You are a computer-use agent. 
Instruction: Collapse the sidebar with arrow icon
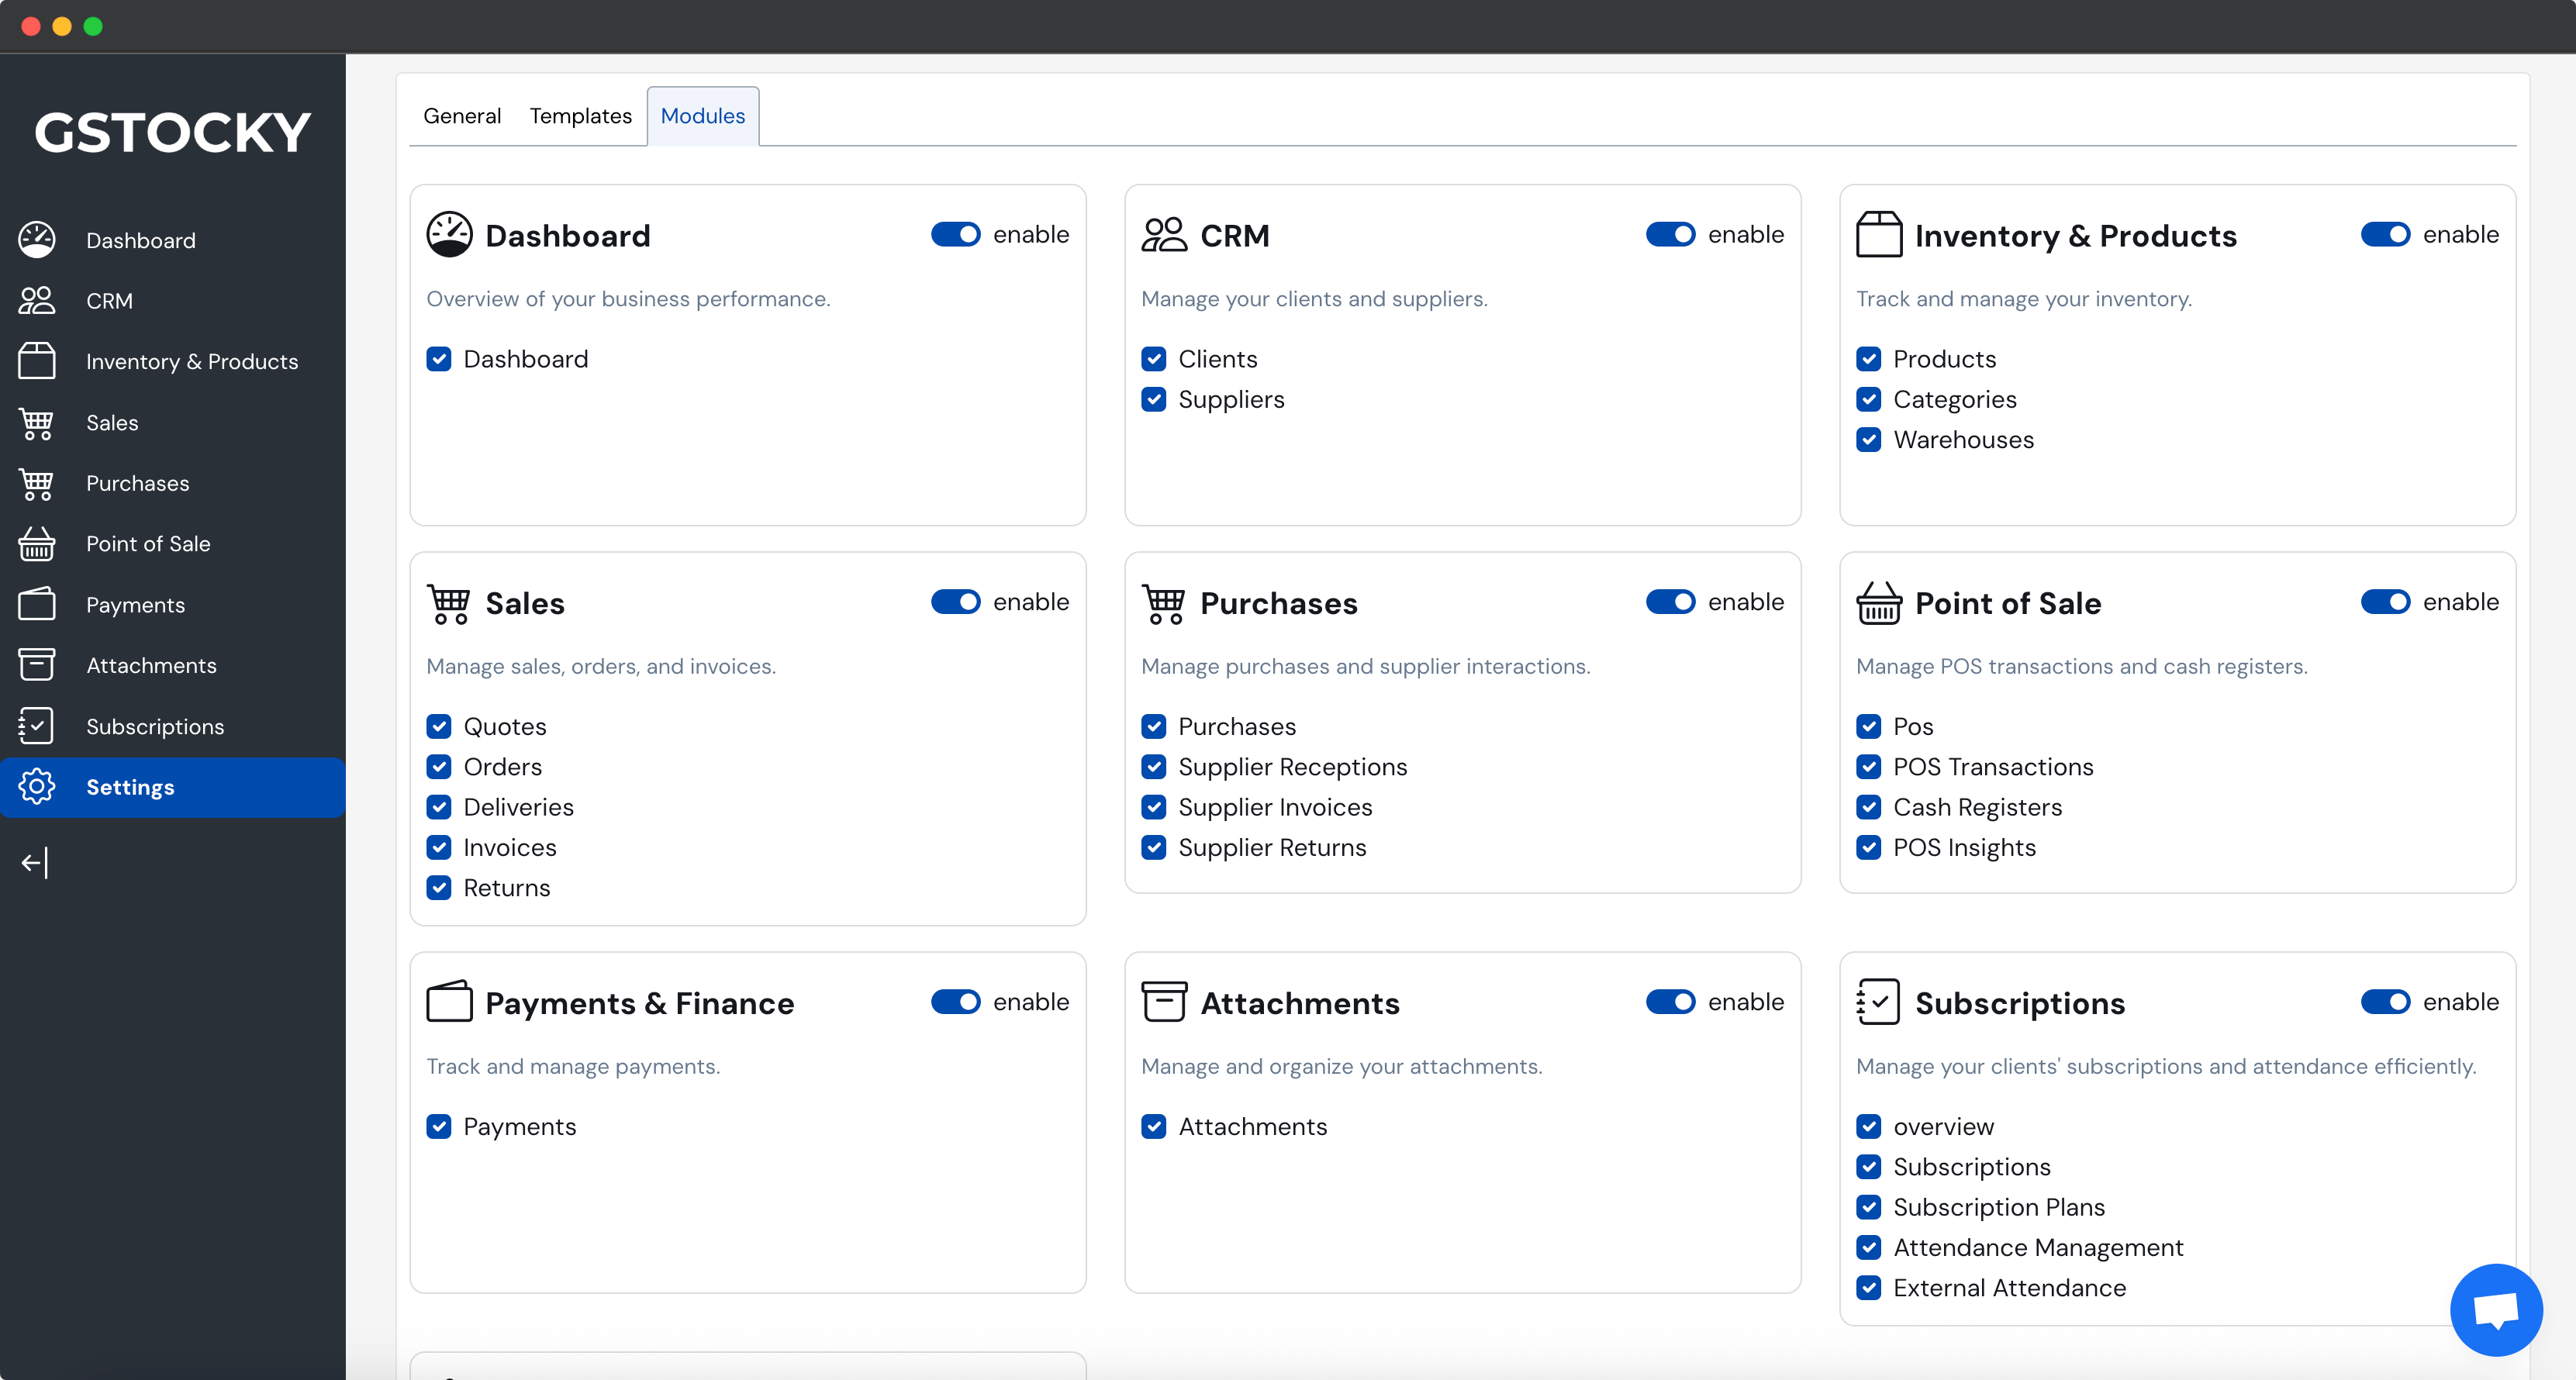click(35, 863)
